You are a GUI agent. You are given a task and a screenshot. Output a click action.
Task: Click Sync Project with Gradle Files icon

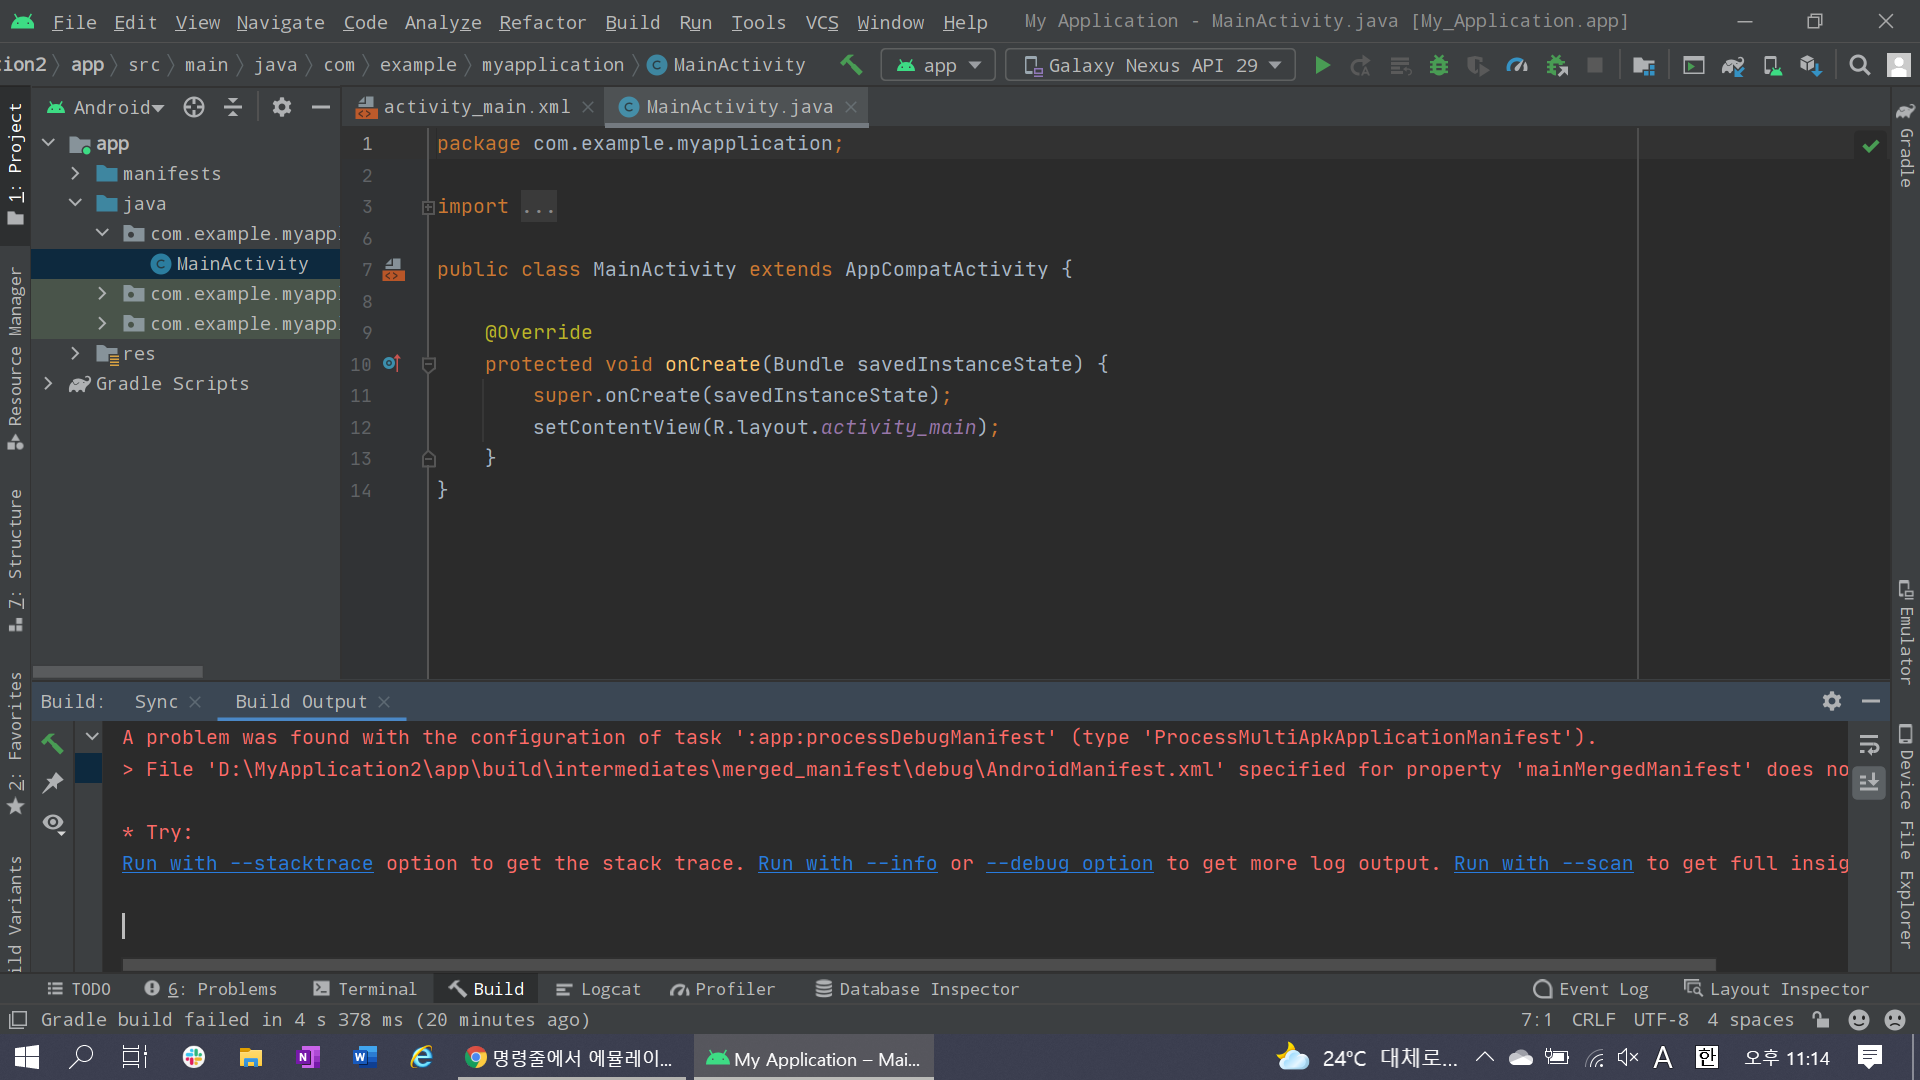coord(1733,66)
